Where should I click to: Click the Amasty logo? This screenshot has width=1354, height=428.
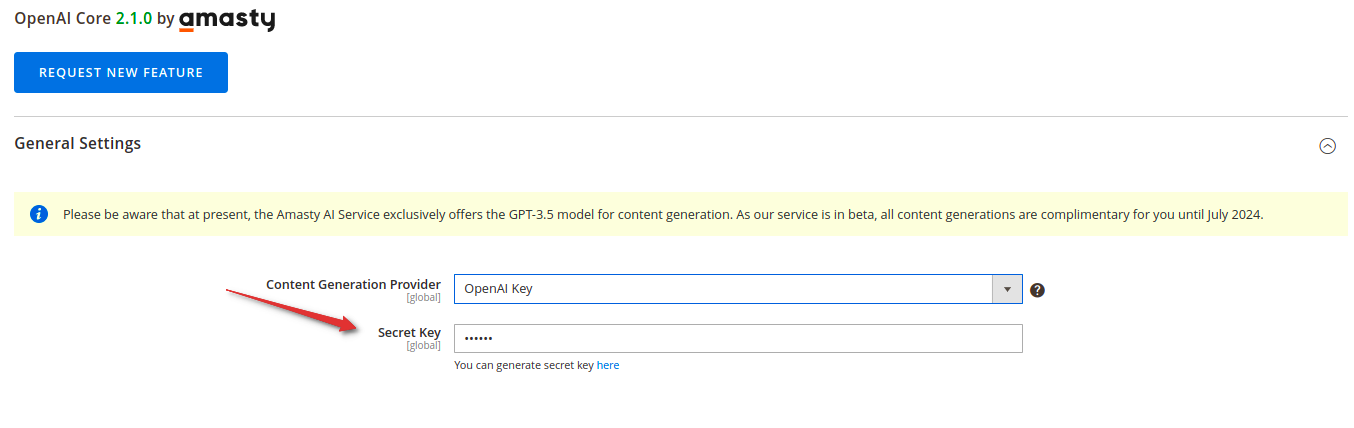click(227, 19)
